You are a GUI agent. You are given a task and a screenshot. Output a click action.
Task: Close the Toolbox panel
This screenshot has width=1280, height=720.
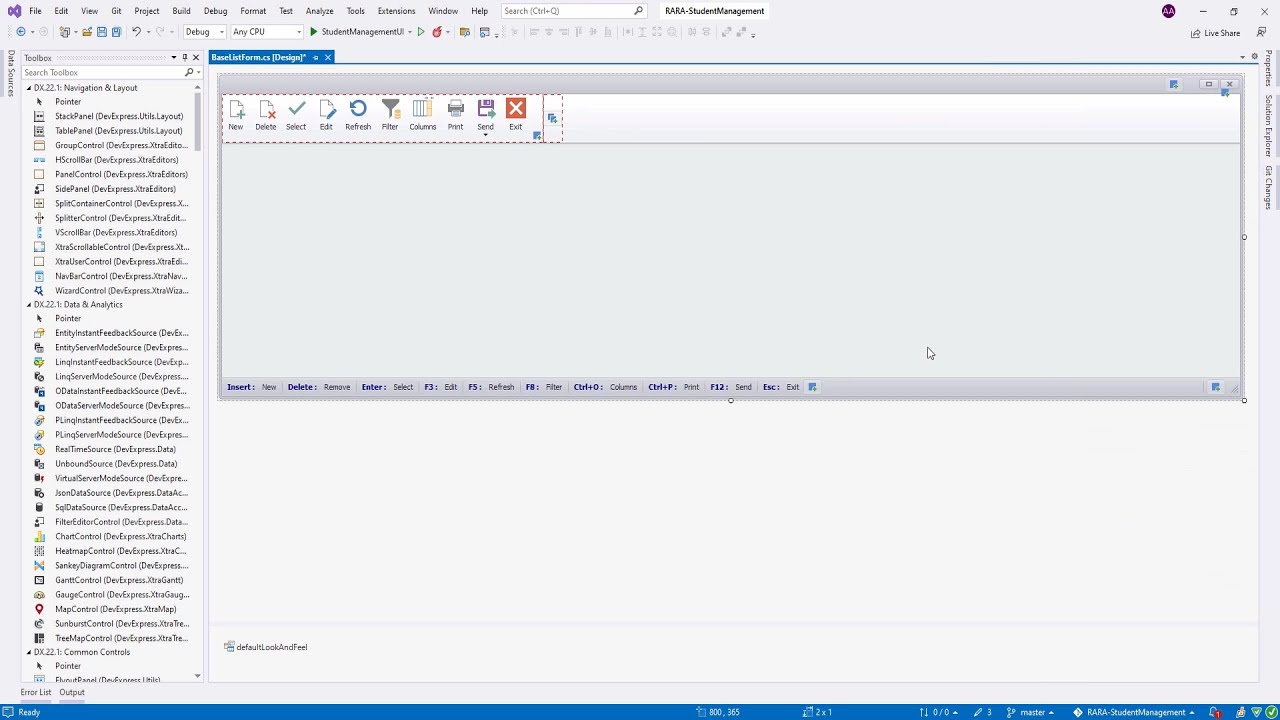coord(196,58)
